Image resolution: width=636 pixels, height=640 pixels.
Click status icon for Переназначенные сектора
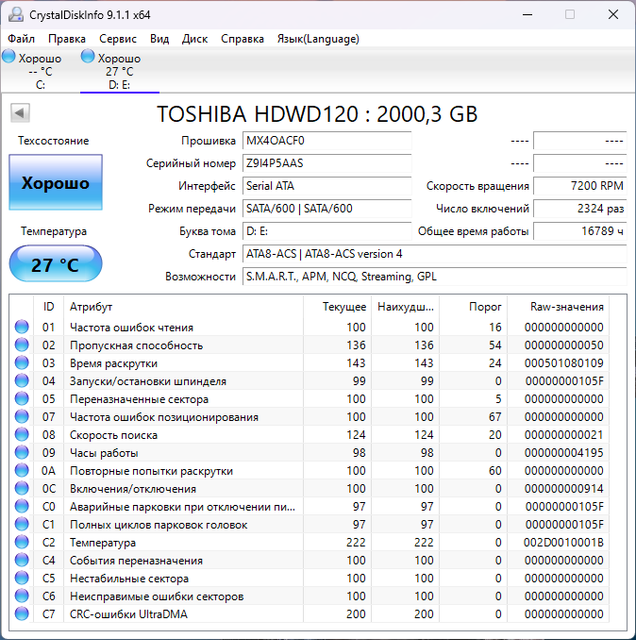coord(22,399)
